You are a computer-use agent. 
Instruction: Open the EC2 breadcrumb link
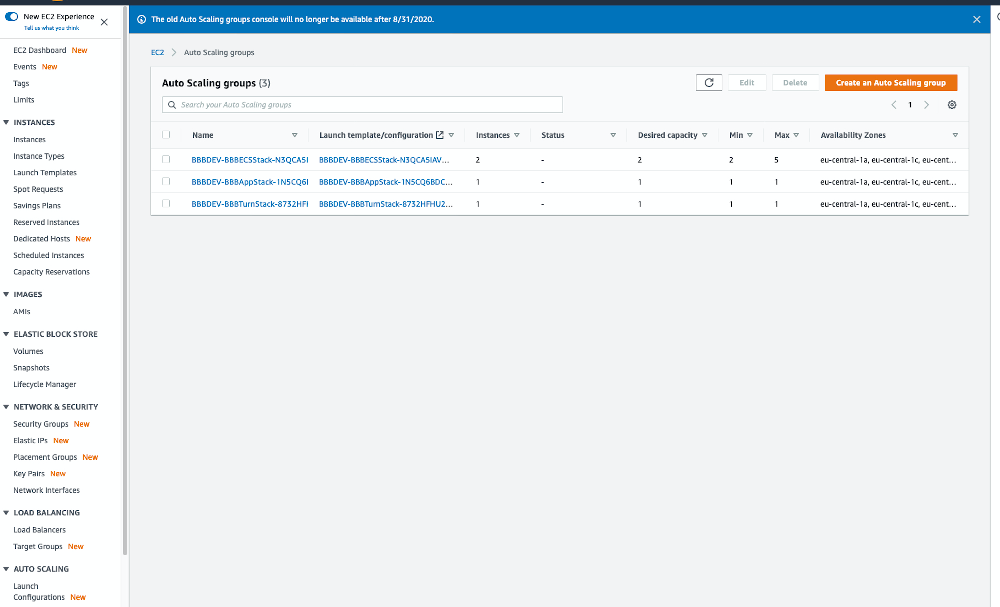pos(157,52)
